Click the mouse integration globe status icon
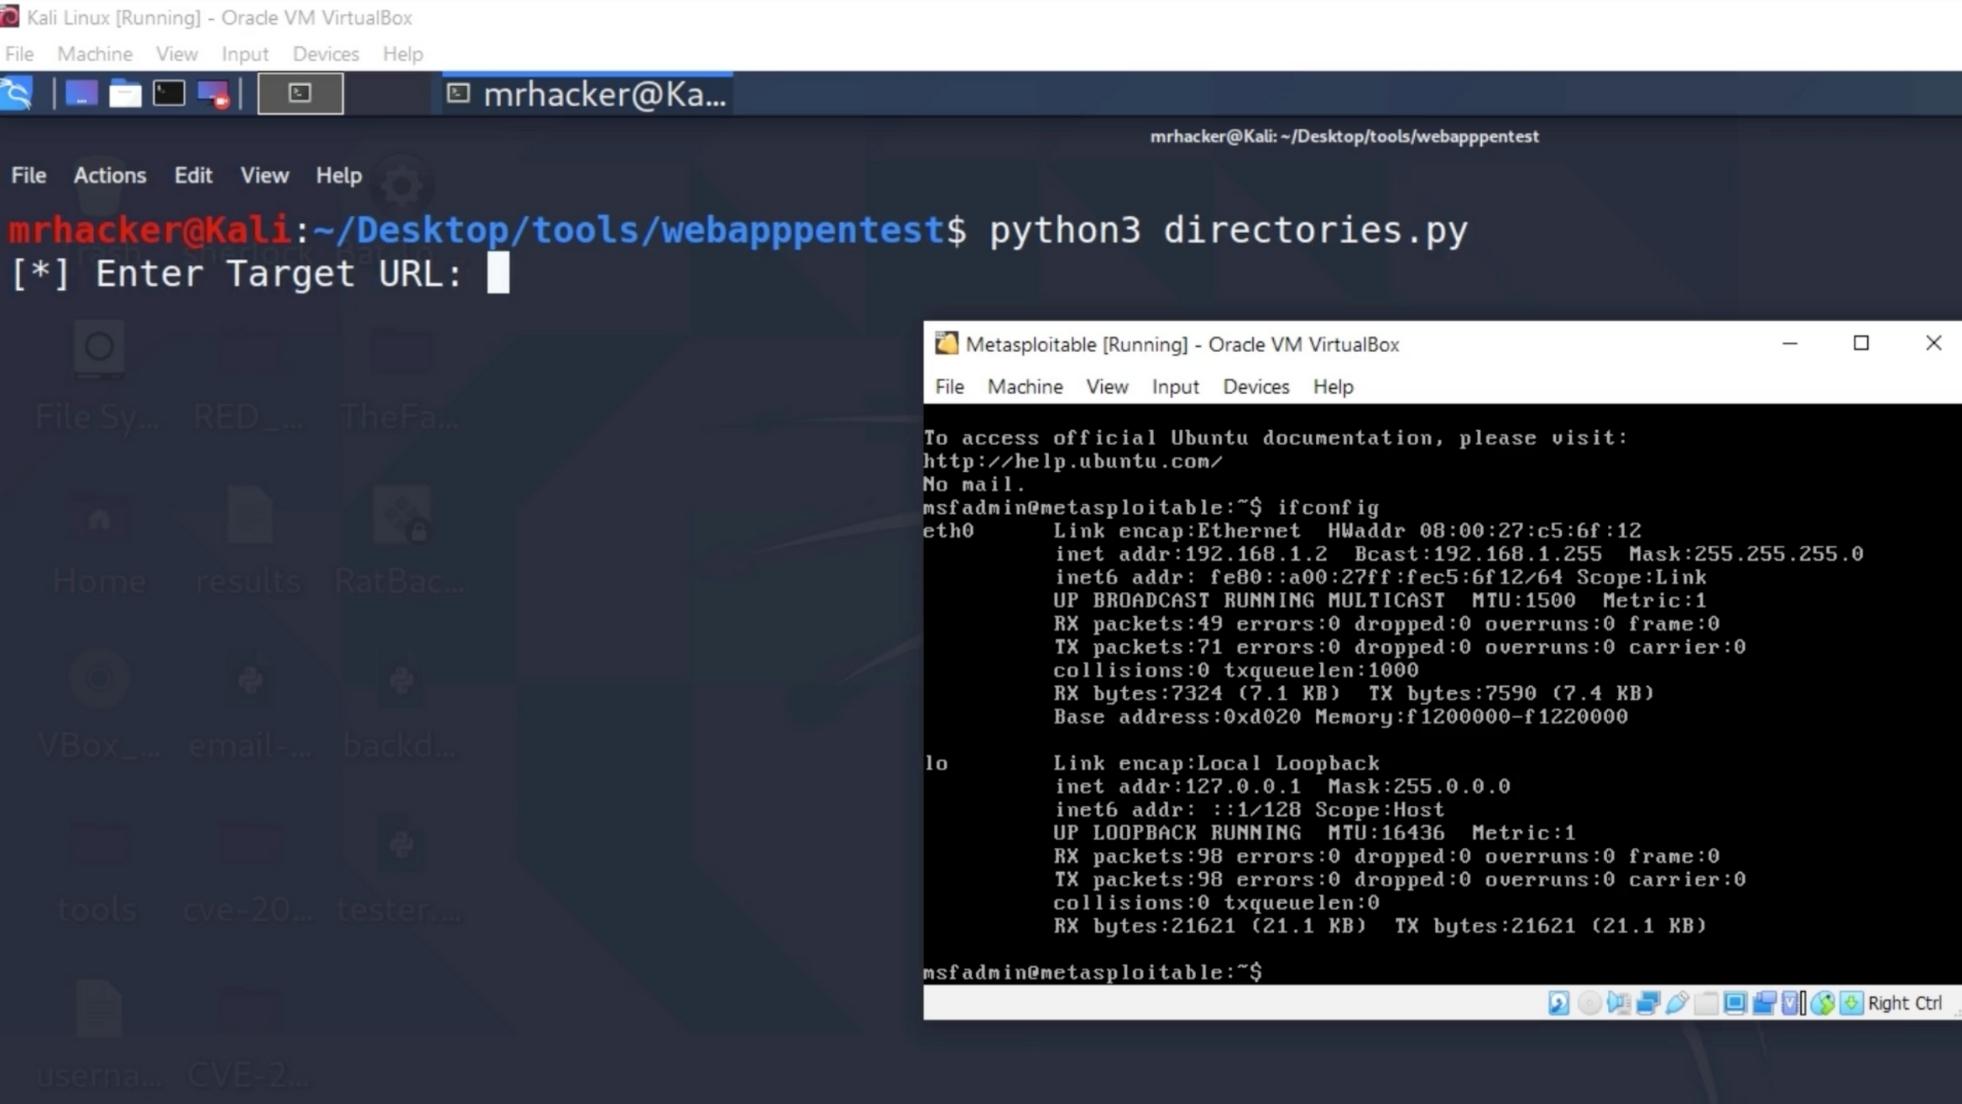This screenshot has width=1962, height=1104. tap(1822, 1003)
